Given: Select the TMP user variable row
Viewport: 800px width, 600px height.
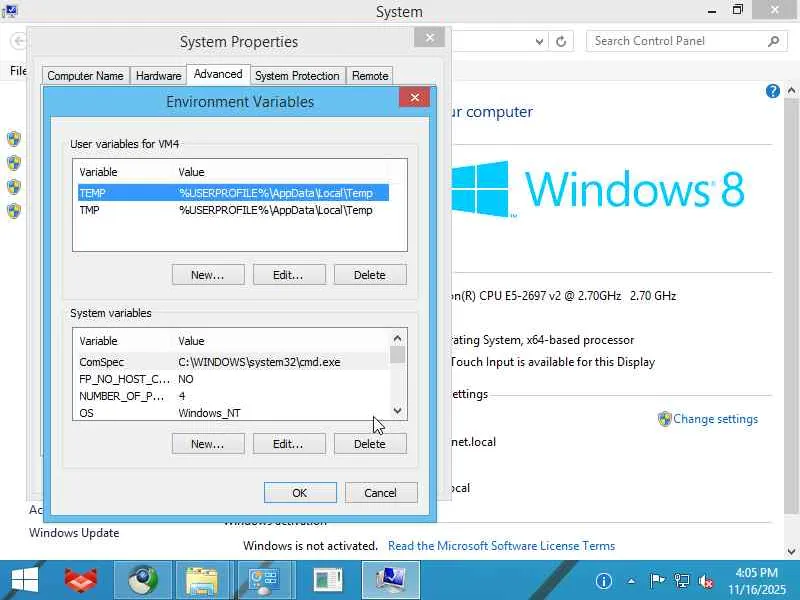Looking at the screenshot, I should point(233,210).
